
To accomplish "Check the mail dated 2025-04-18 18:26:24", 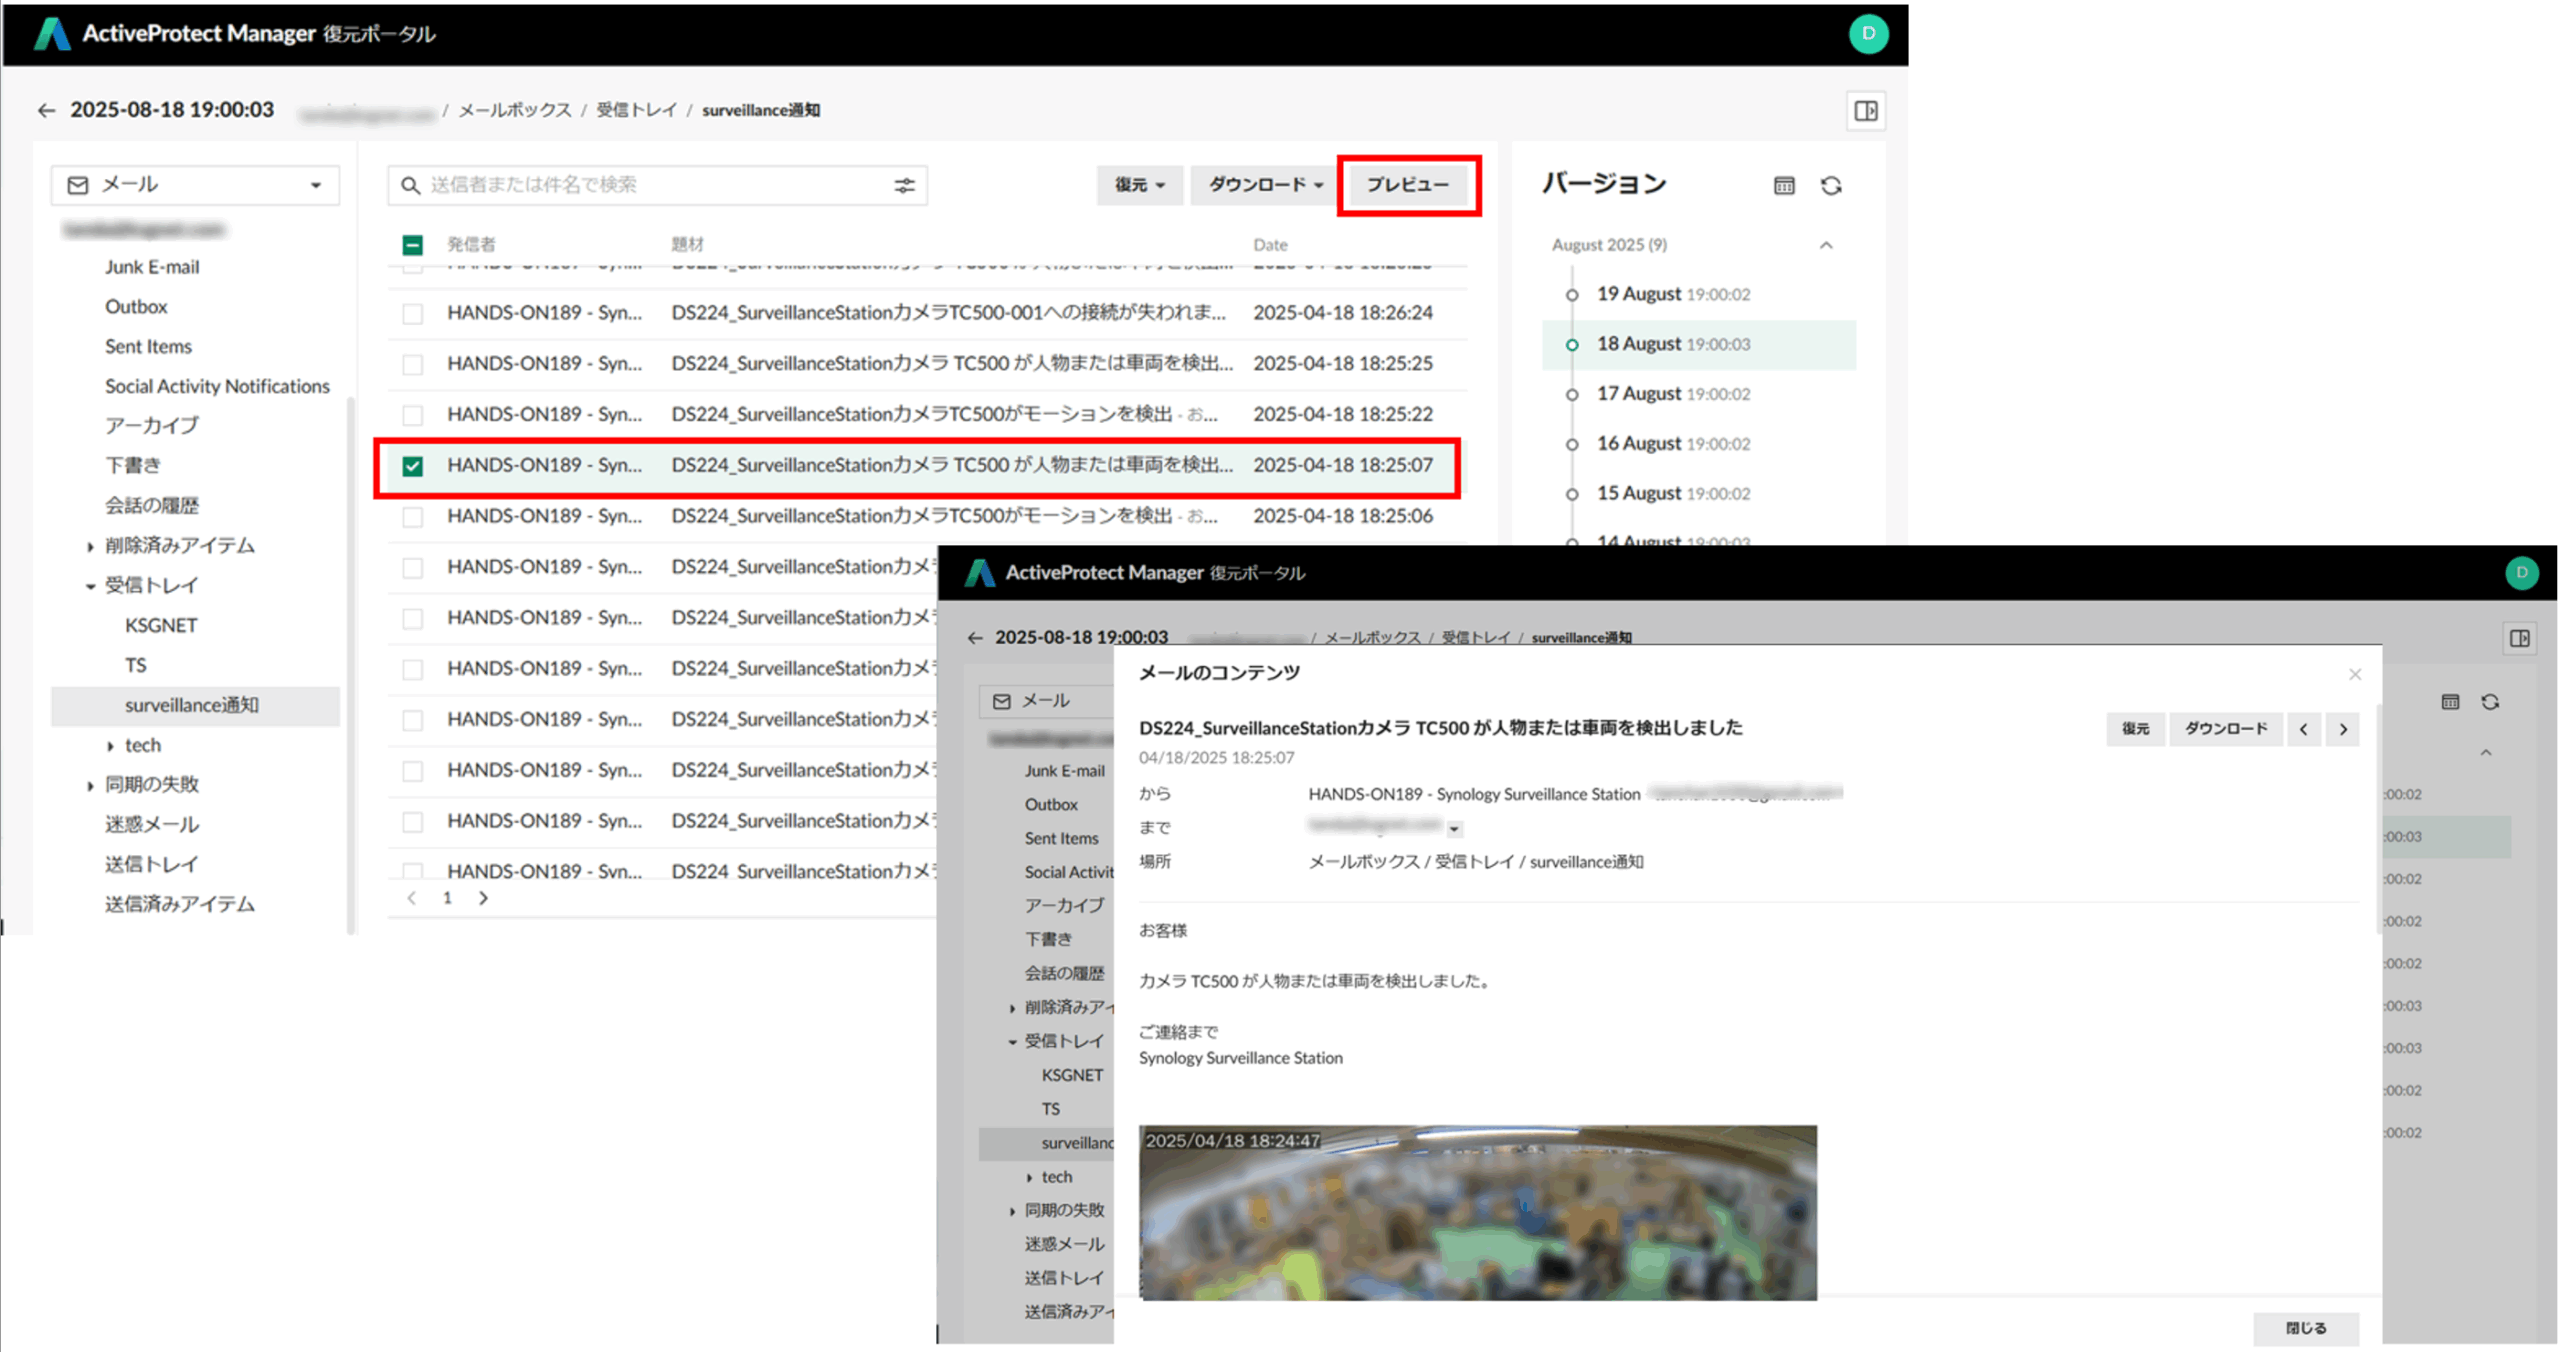I will coord(412,313).
